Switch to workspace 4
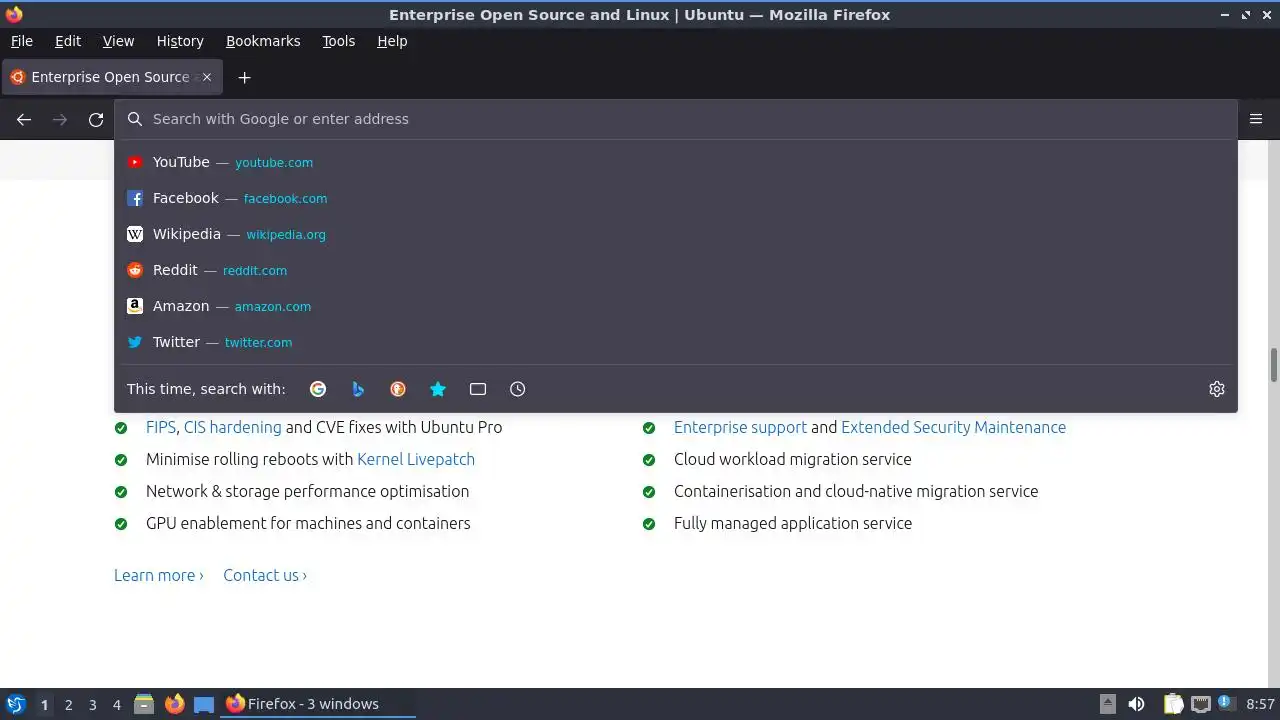The height and width of the screenshot is (720, 1280). click(116, 705)
